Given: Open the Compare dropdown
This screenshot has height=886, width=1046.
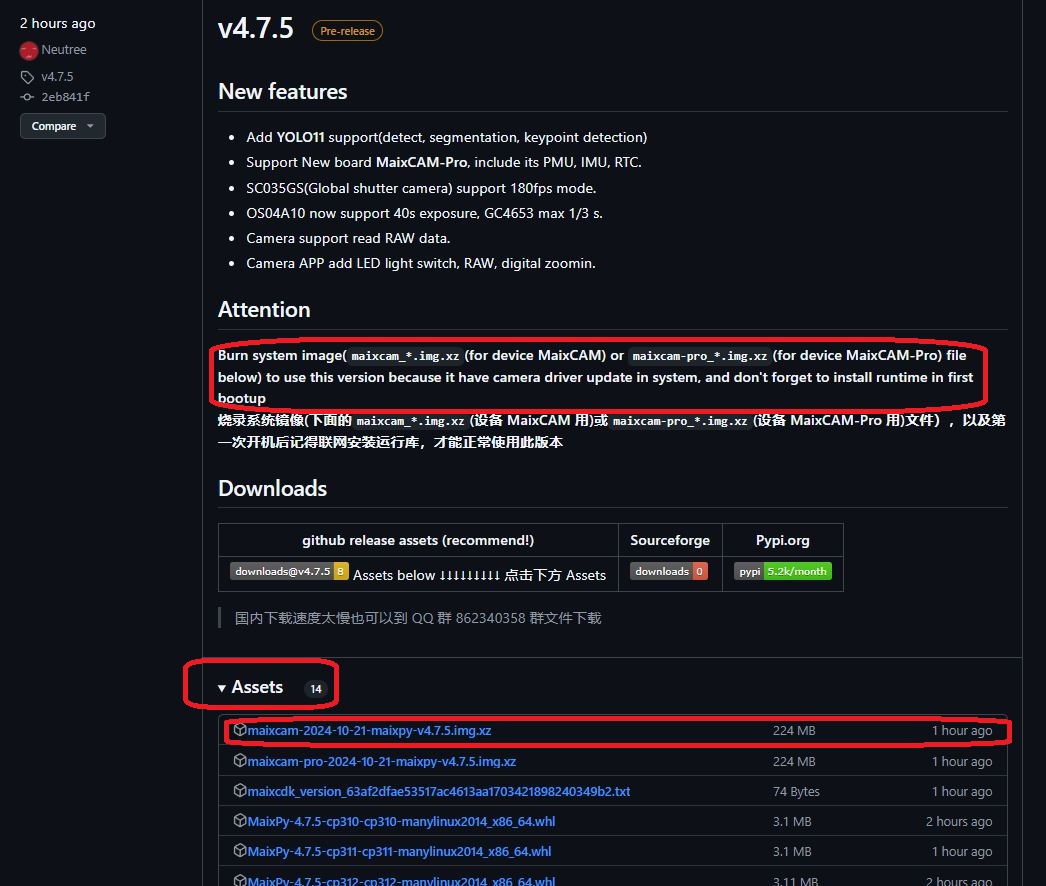Looking at the screenshot, I should click(63, 126).
